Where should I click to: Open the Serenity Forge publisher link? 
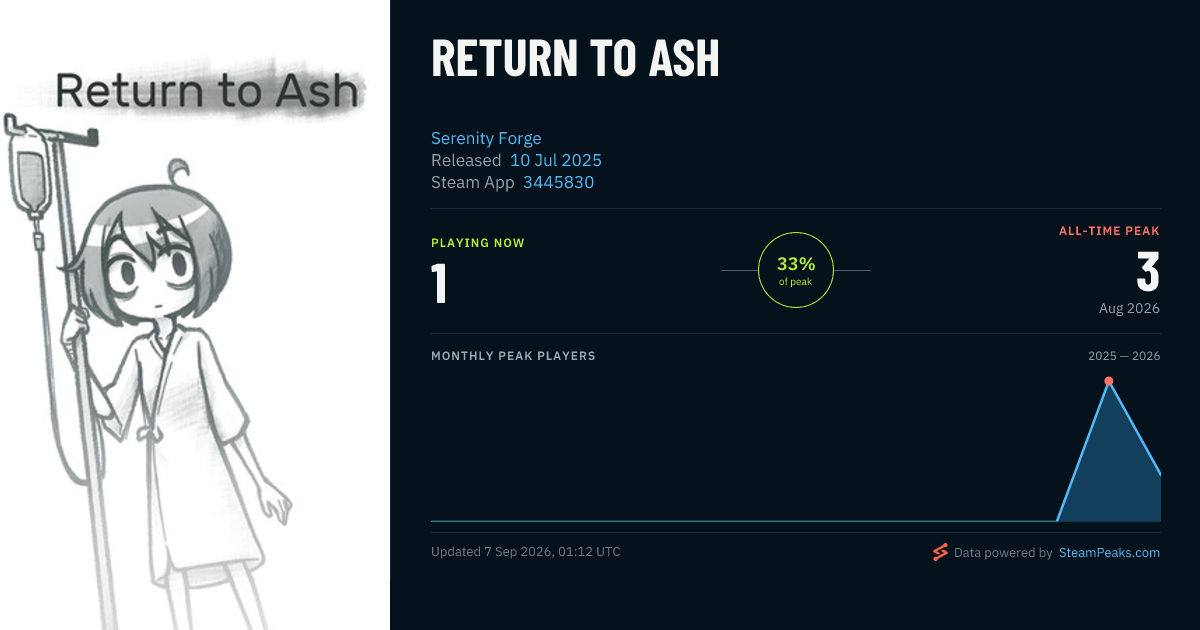click(486, 138)
